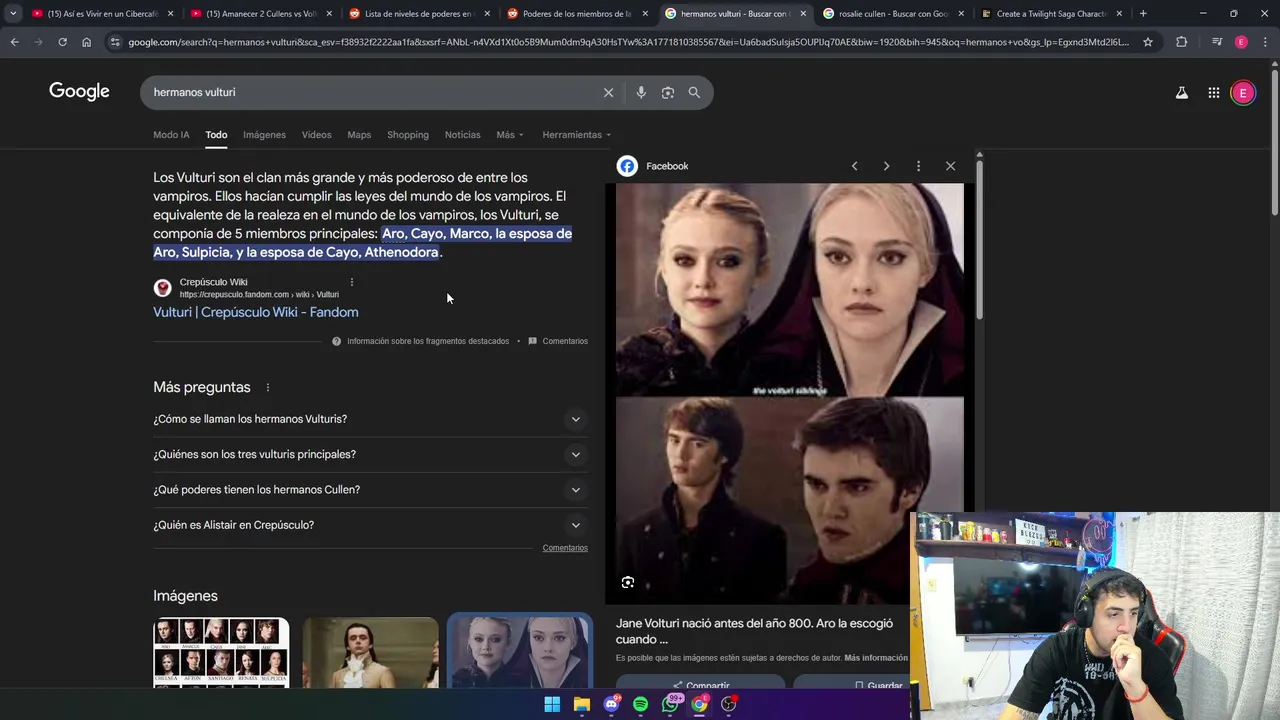Open Más preguntas options menu

(x=267, y=387)
